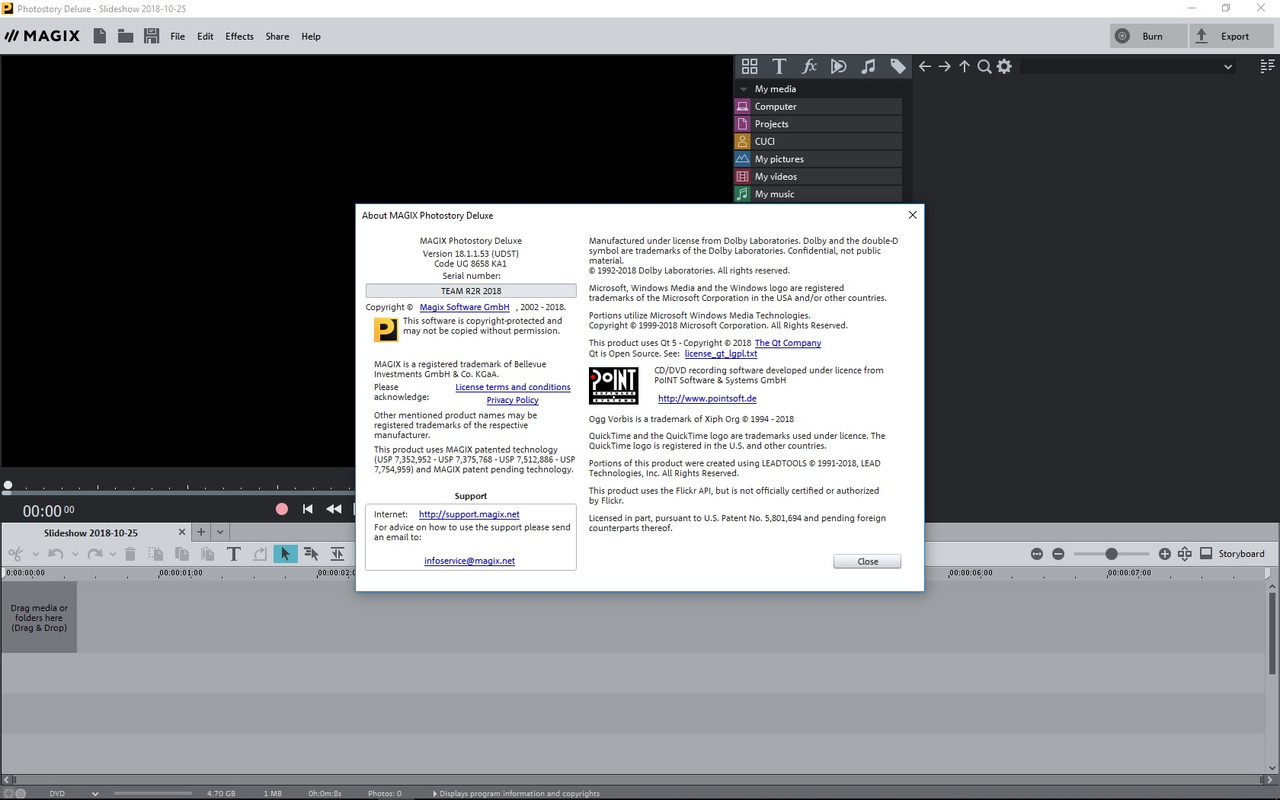Open the media import grid tab

click(x=749, y=66)
